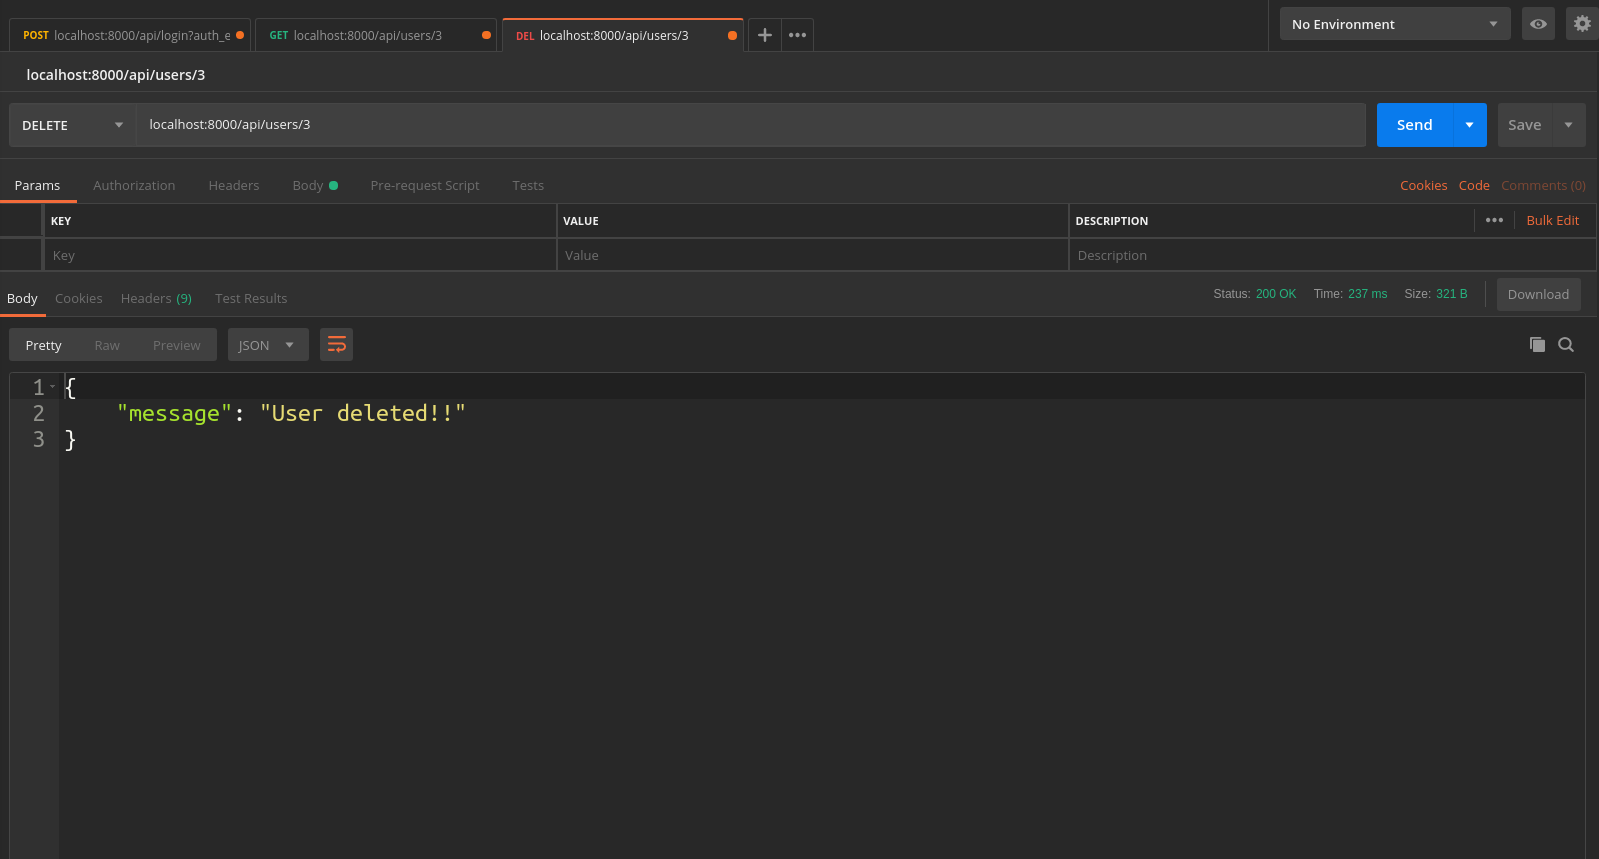Screen dimensions: 1599x859
Task: Download the response
Action: click(1538, 294)
